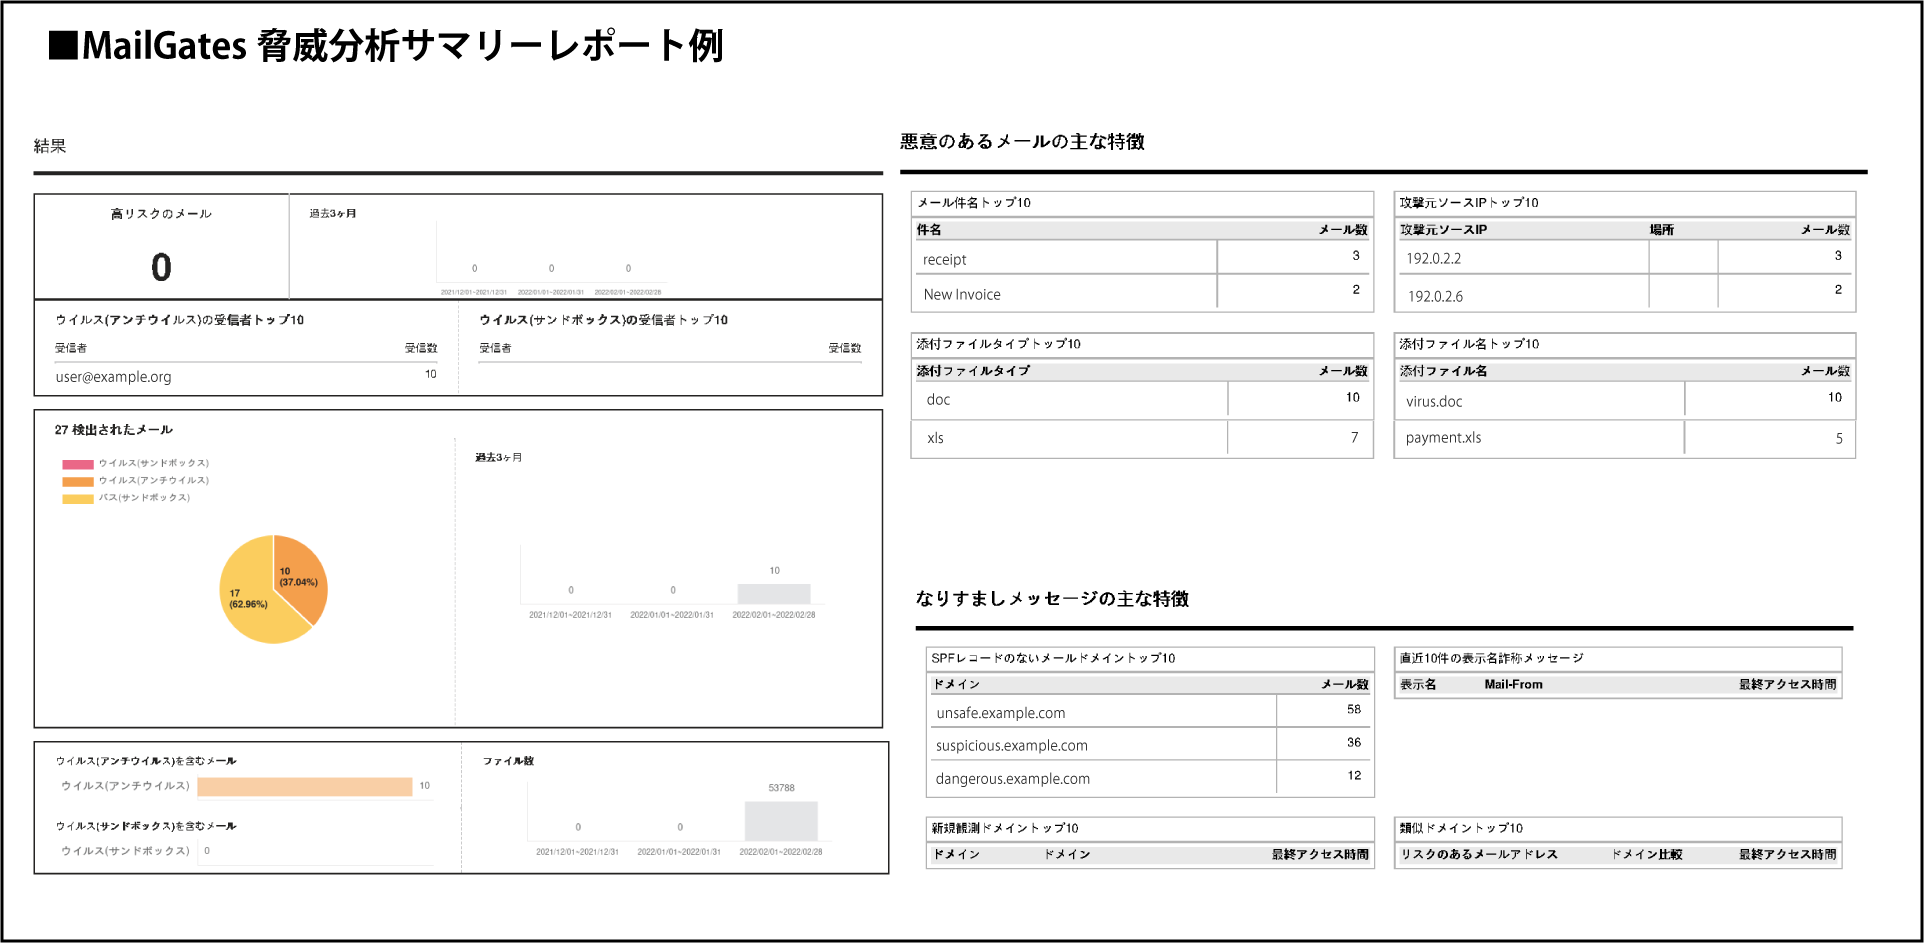Click the receipt subject row
Image resolution: width=1924 pixels, height=943 pixels.
(1142, 258)
